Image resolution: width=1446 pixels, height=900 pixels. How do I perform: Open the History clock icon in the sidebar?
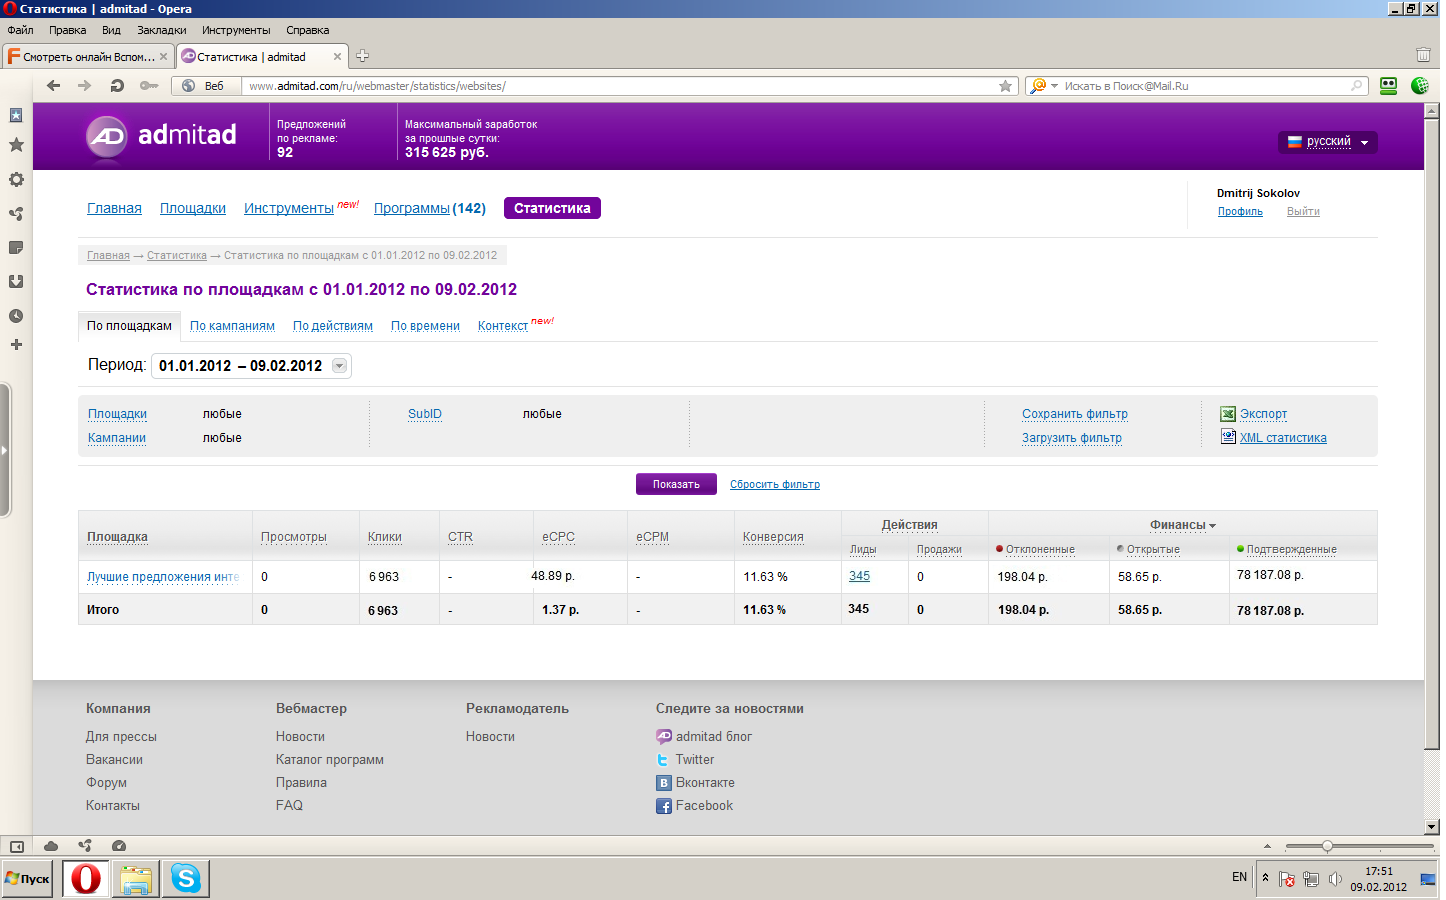point(16,316)
